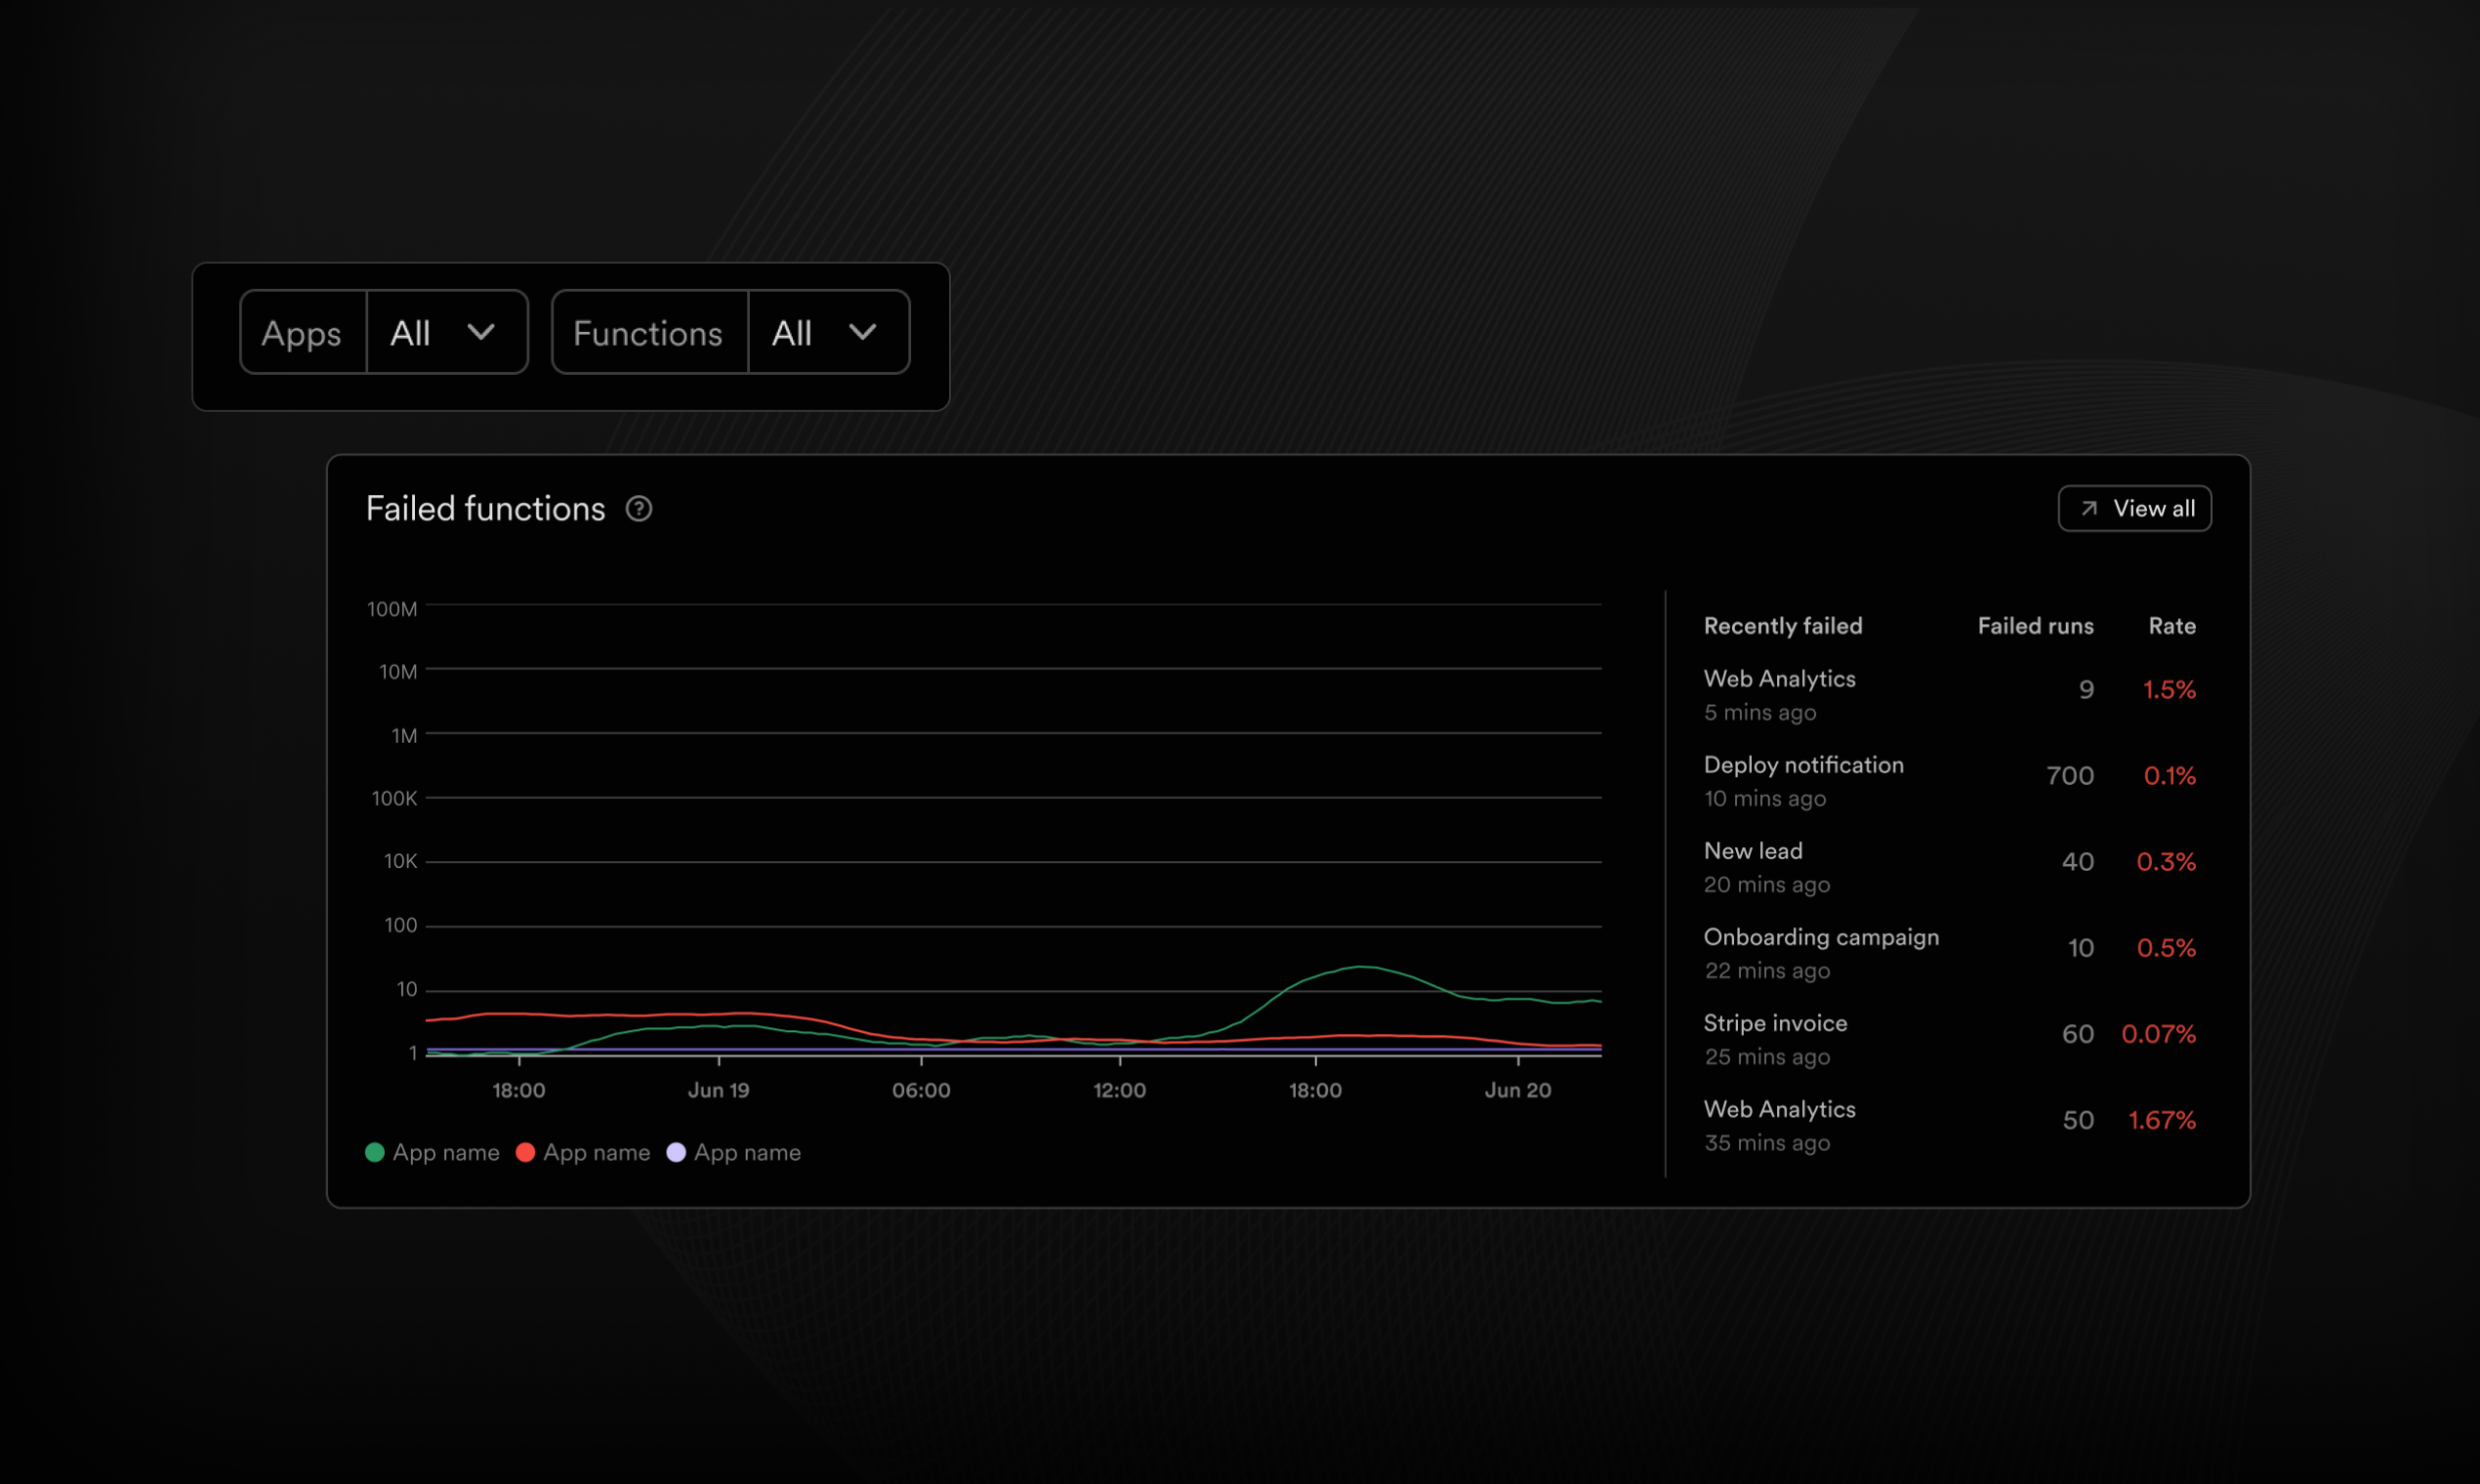
Task: Open the Deploy notification failed row
Action: (x=1803, y=765)
